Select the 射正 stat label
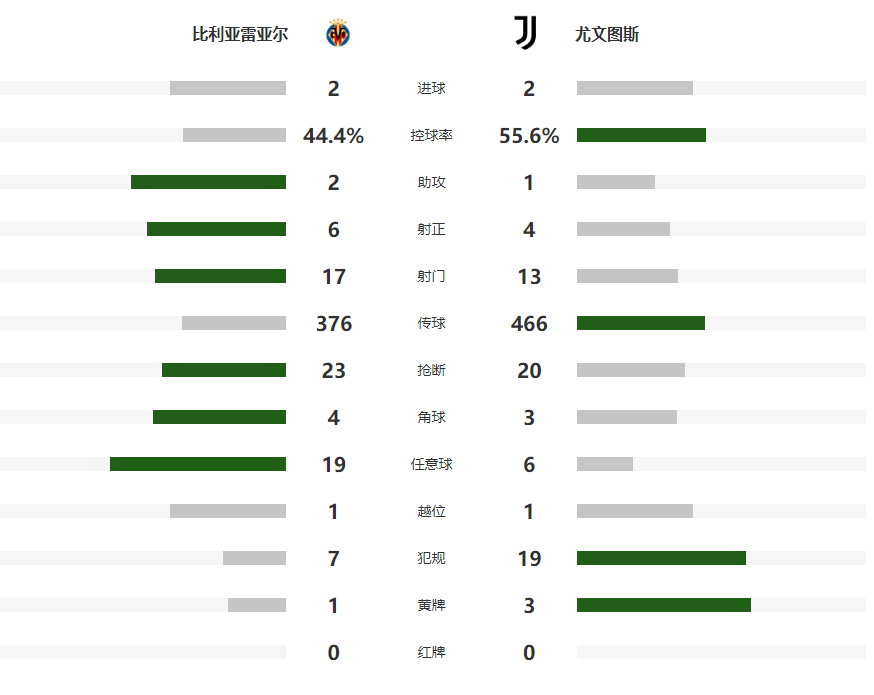 431,230
